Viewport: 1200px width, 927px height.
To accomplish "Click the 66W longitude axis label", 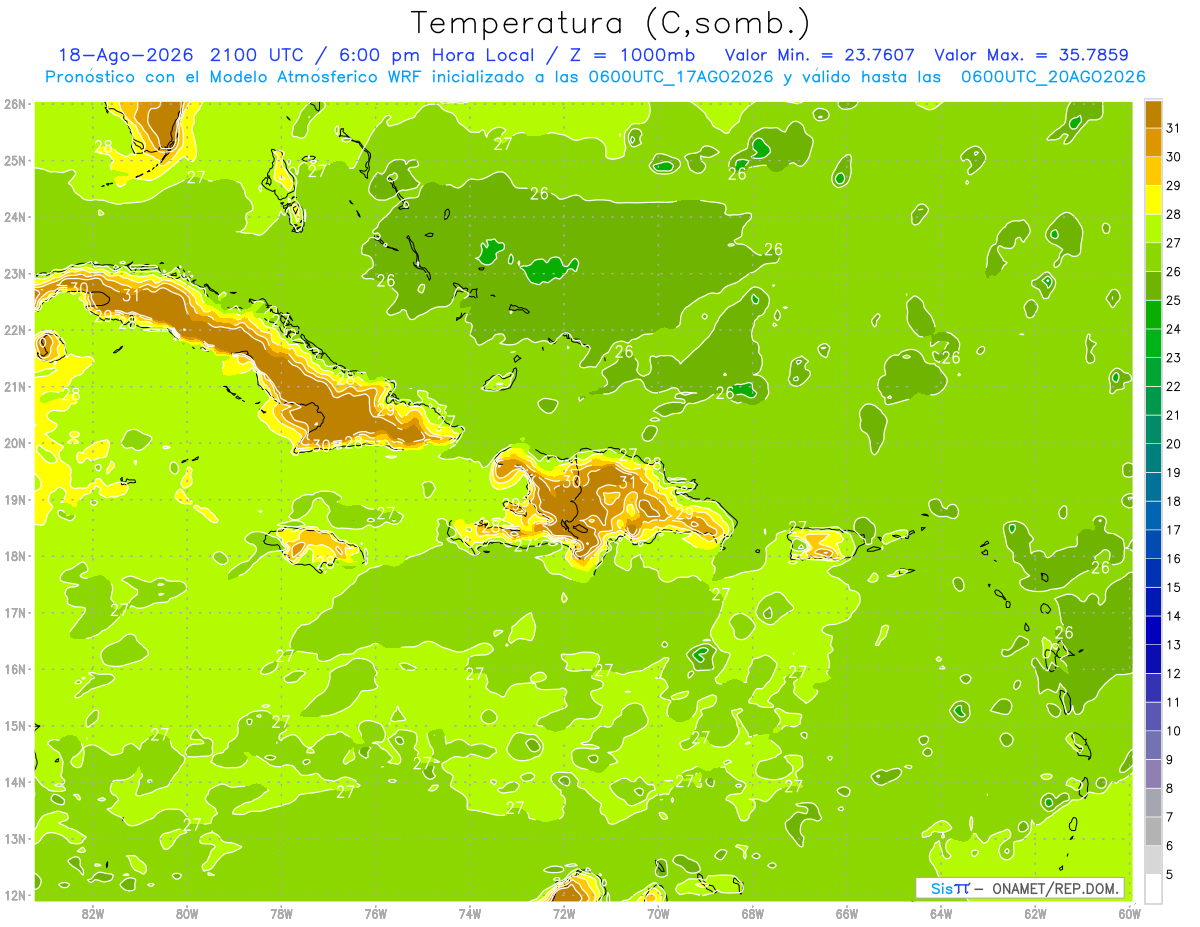I will click(x=847, y=913).
